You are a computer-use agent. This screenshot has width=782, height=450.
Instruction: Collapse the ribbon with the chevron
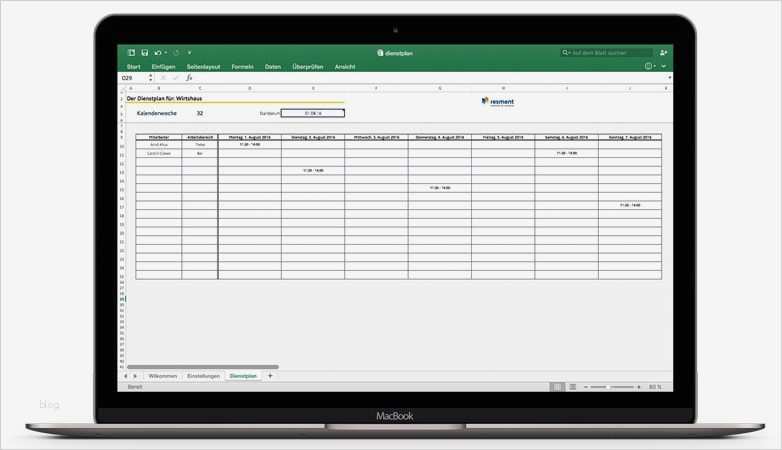tap(664, 66)
